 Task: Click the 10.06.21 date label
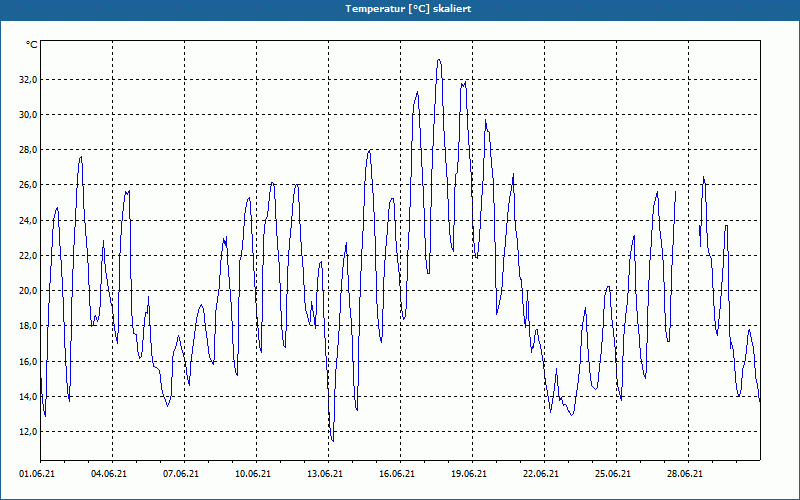[253, 474]
